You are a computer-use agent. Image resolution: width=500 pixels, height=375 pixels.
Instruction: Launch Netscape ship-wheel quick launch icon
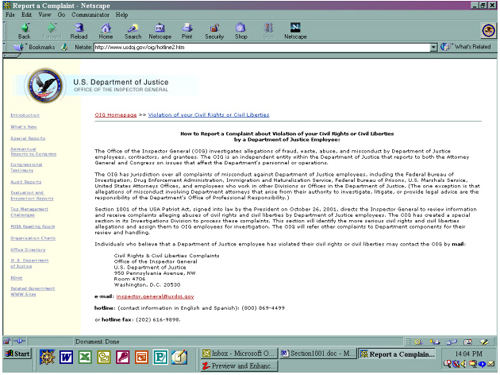pyautogui.click(x=47, y=358)
